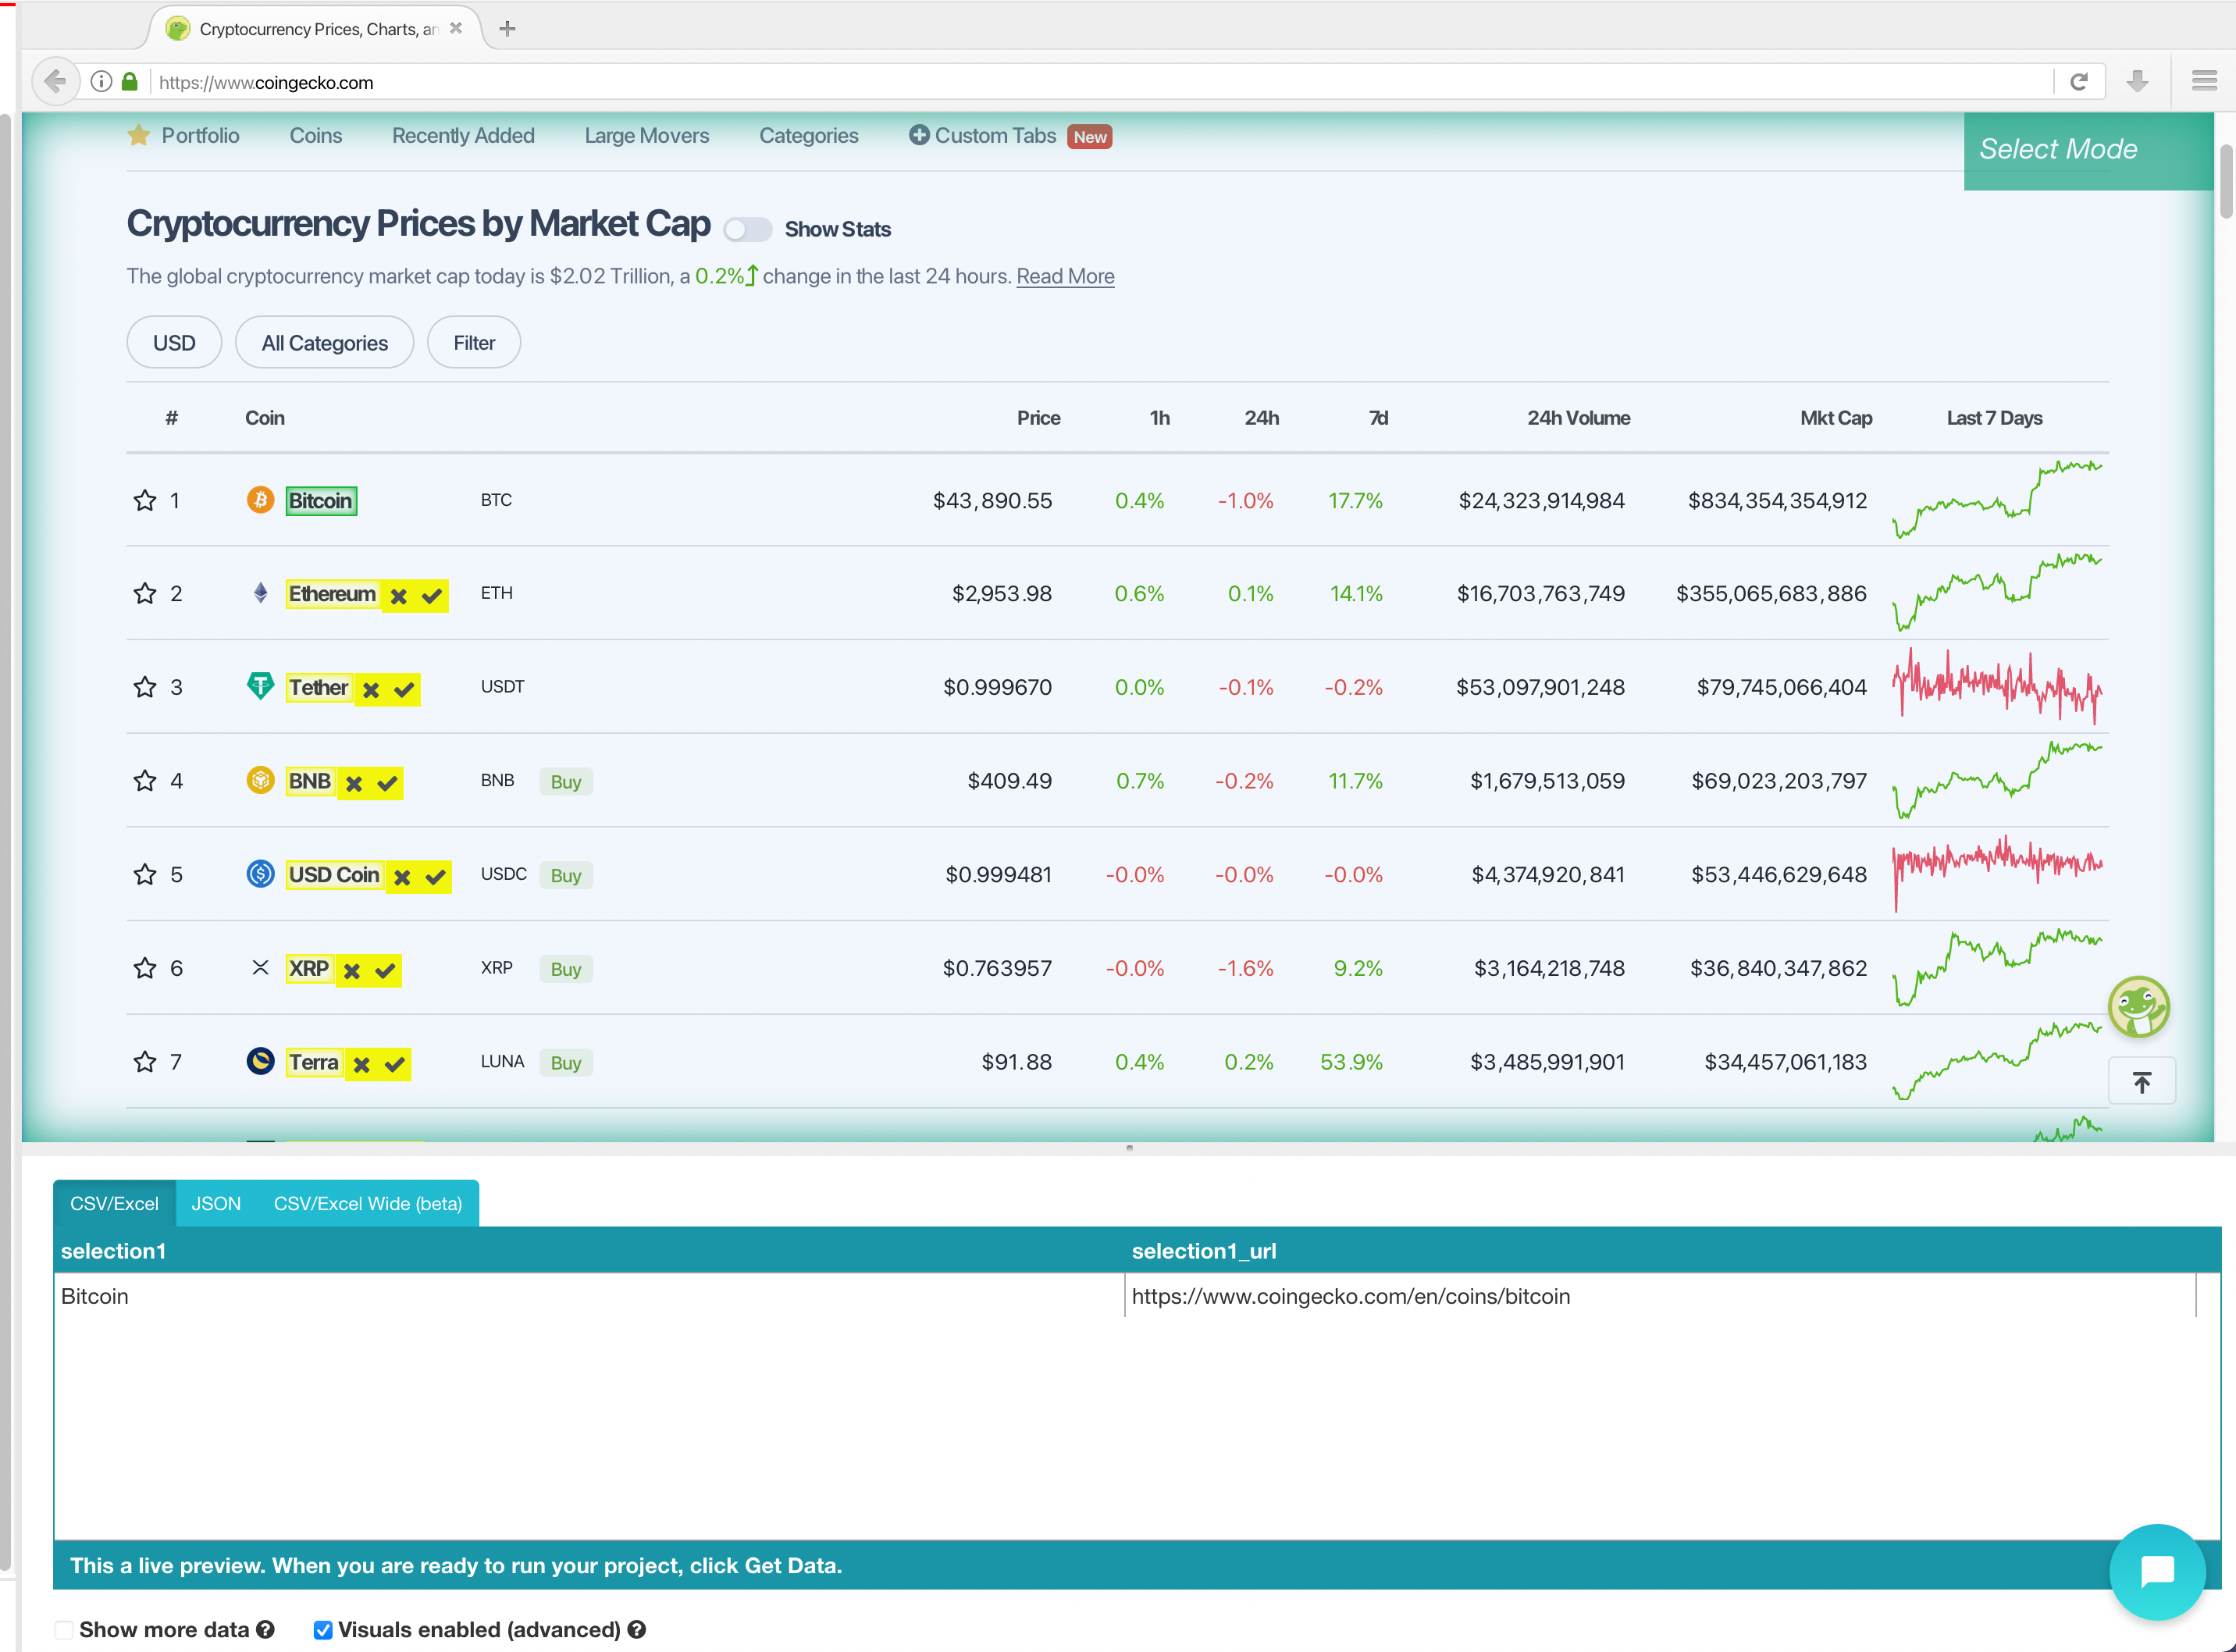Click the browser address bar URL
This screenshot has height=1652, width=2236.
[x=266, y=82]
